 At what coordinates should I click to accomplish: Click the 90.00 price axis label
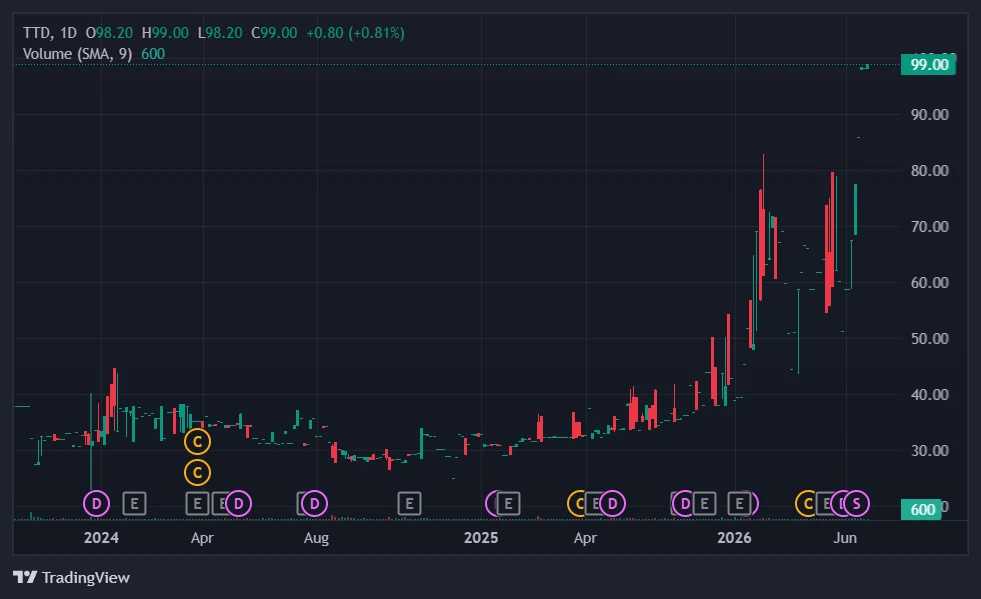pyautogui.click(x=929, y=115)
